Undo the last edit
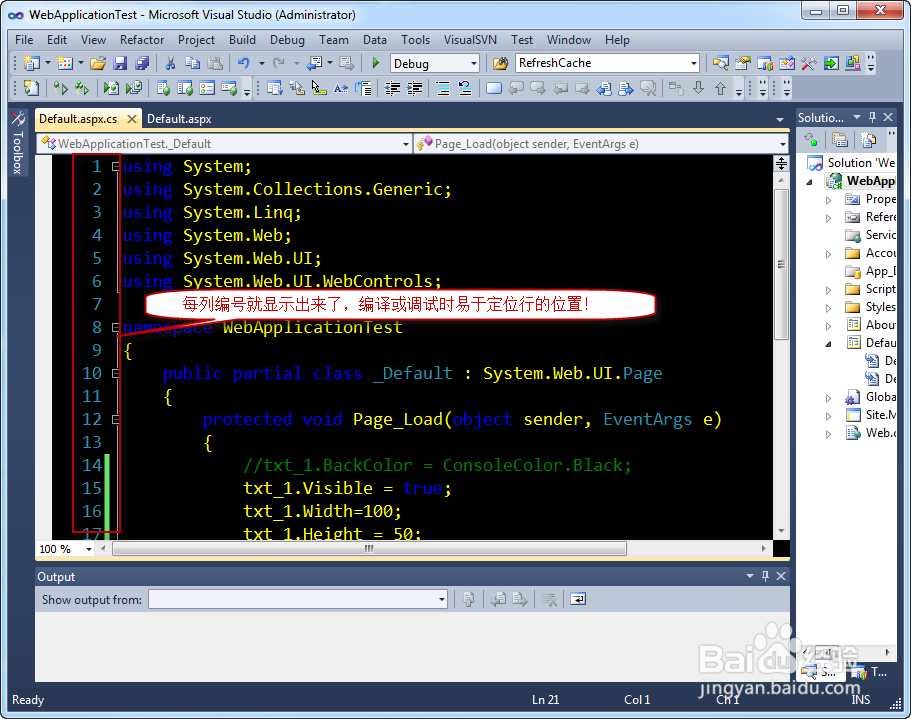The width and height of the screenshot is (911, 719). tap(243, 63)
